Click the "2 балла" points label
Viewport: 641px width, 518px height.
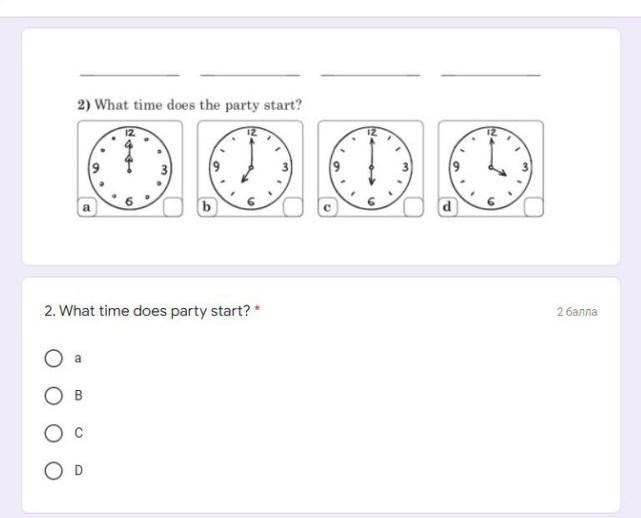click(x=577, y=312)
